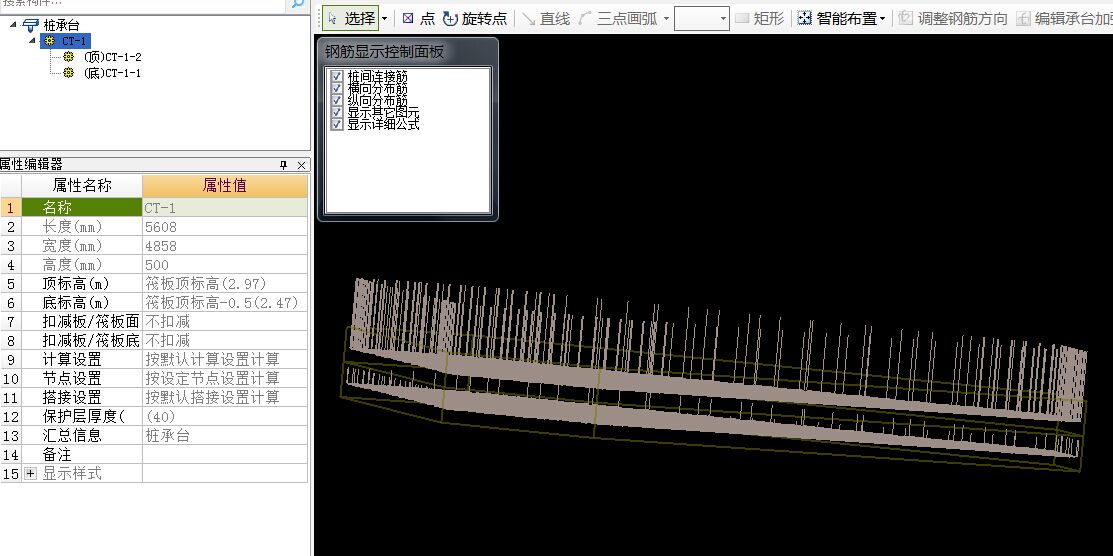Click the 钢筋显示控制面板 title bar
The image size is (1113, 556).
point(407,52)
